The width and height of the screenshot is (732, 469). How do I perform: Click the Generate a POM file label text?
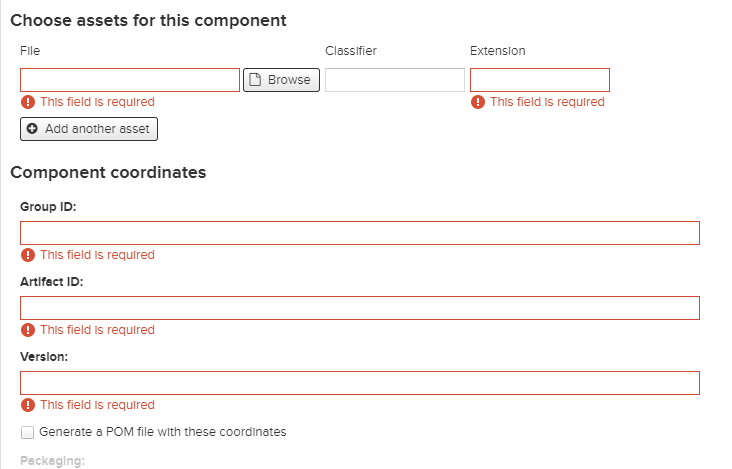[162, 432]
